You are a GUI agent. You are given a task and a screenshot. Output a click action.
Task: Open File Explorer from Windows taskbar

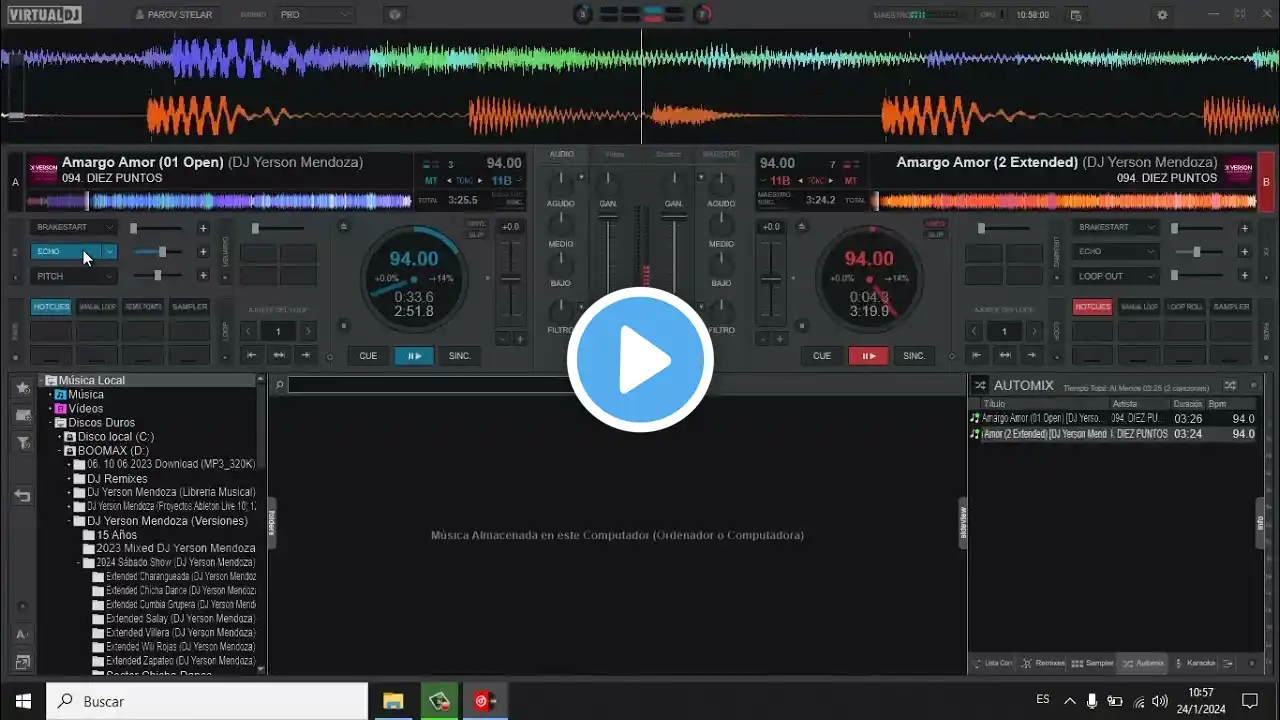coord(393,701)
